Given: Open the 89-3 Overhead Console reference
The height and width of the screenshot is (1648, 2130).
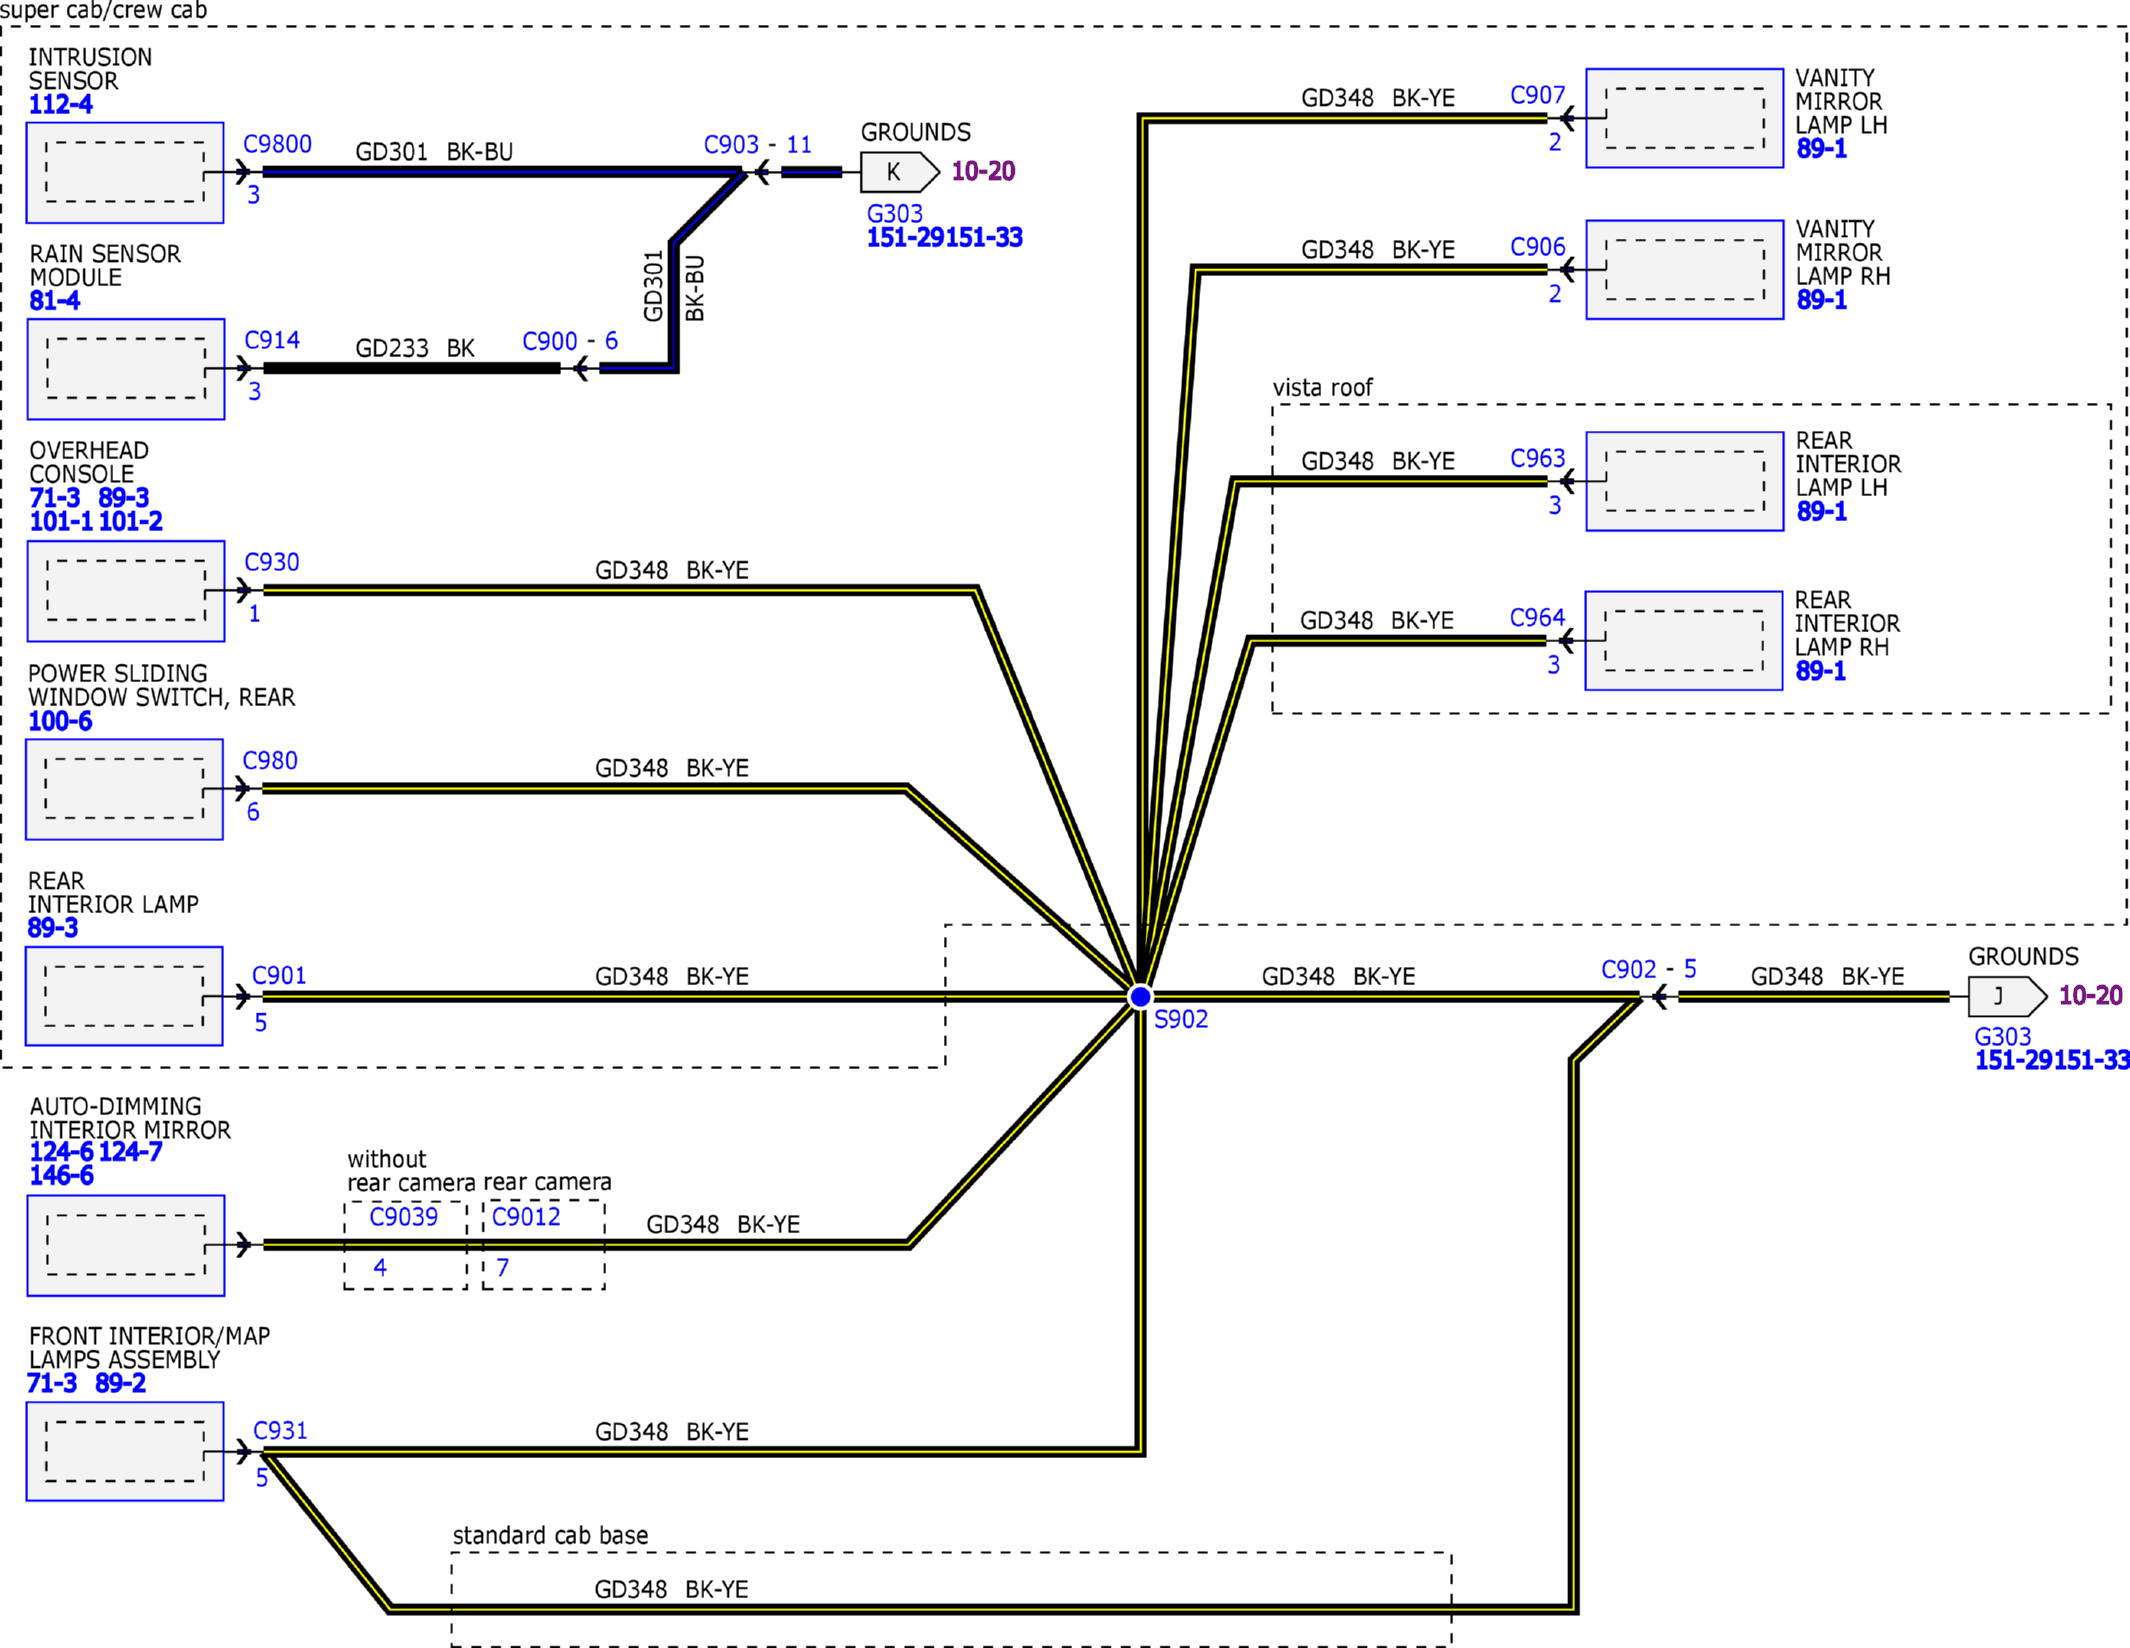Looking at the screenshot, I should pyautogui.click(x=123, y=498).
